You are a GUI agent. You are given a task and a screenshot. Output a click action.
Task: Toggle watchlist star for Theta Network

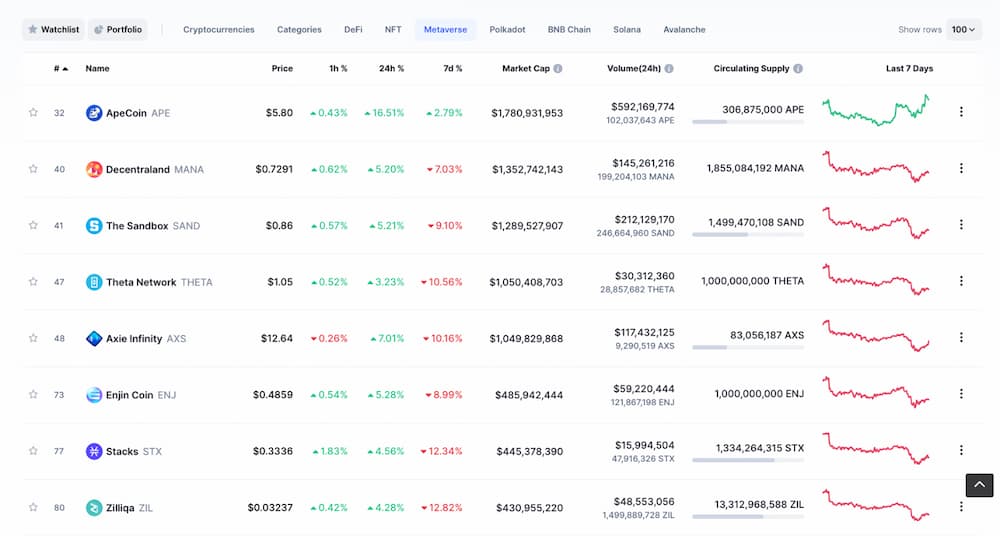tap(33, 281)
